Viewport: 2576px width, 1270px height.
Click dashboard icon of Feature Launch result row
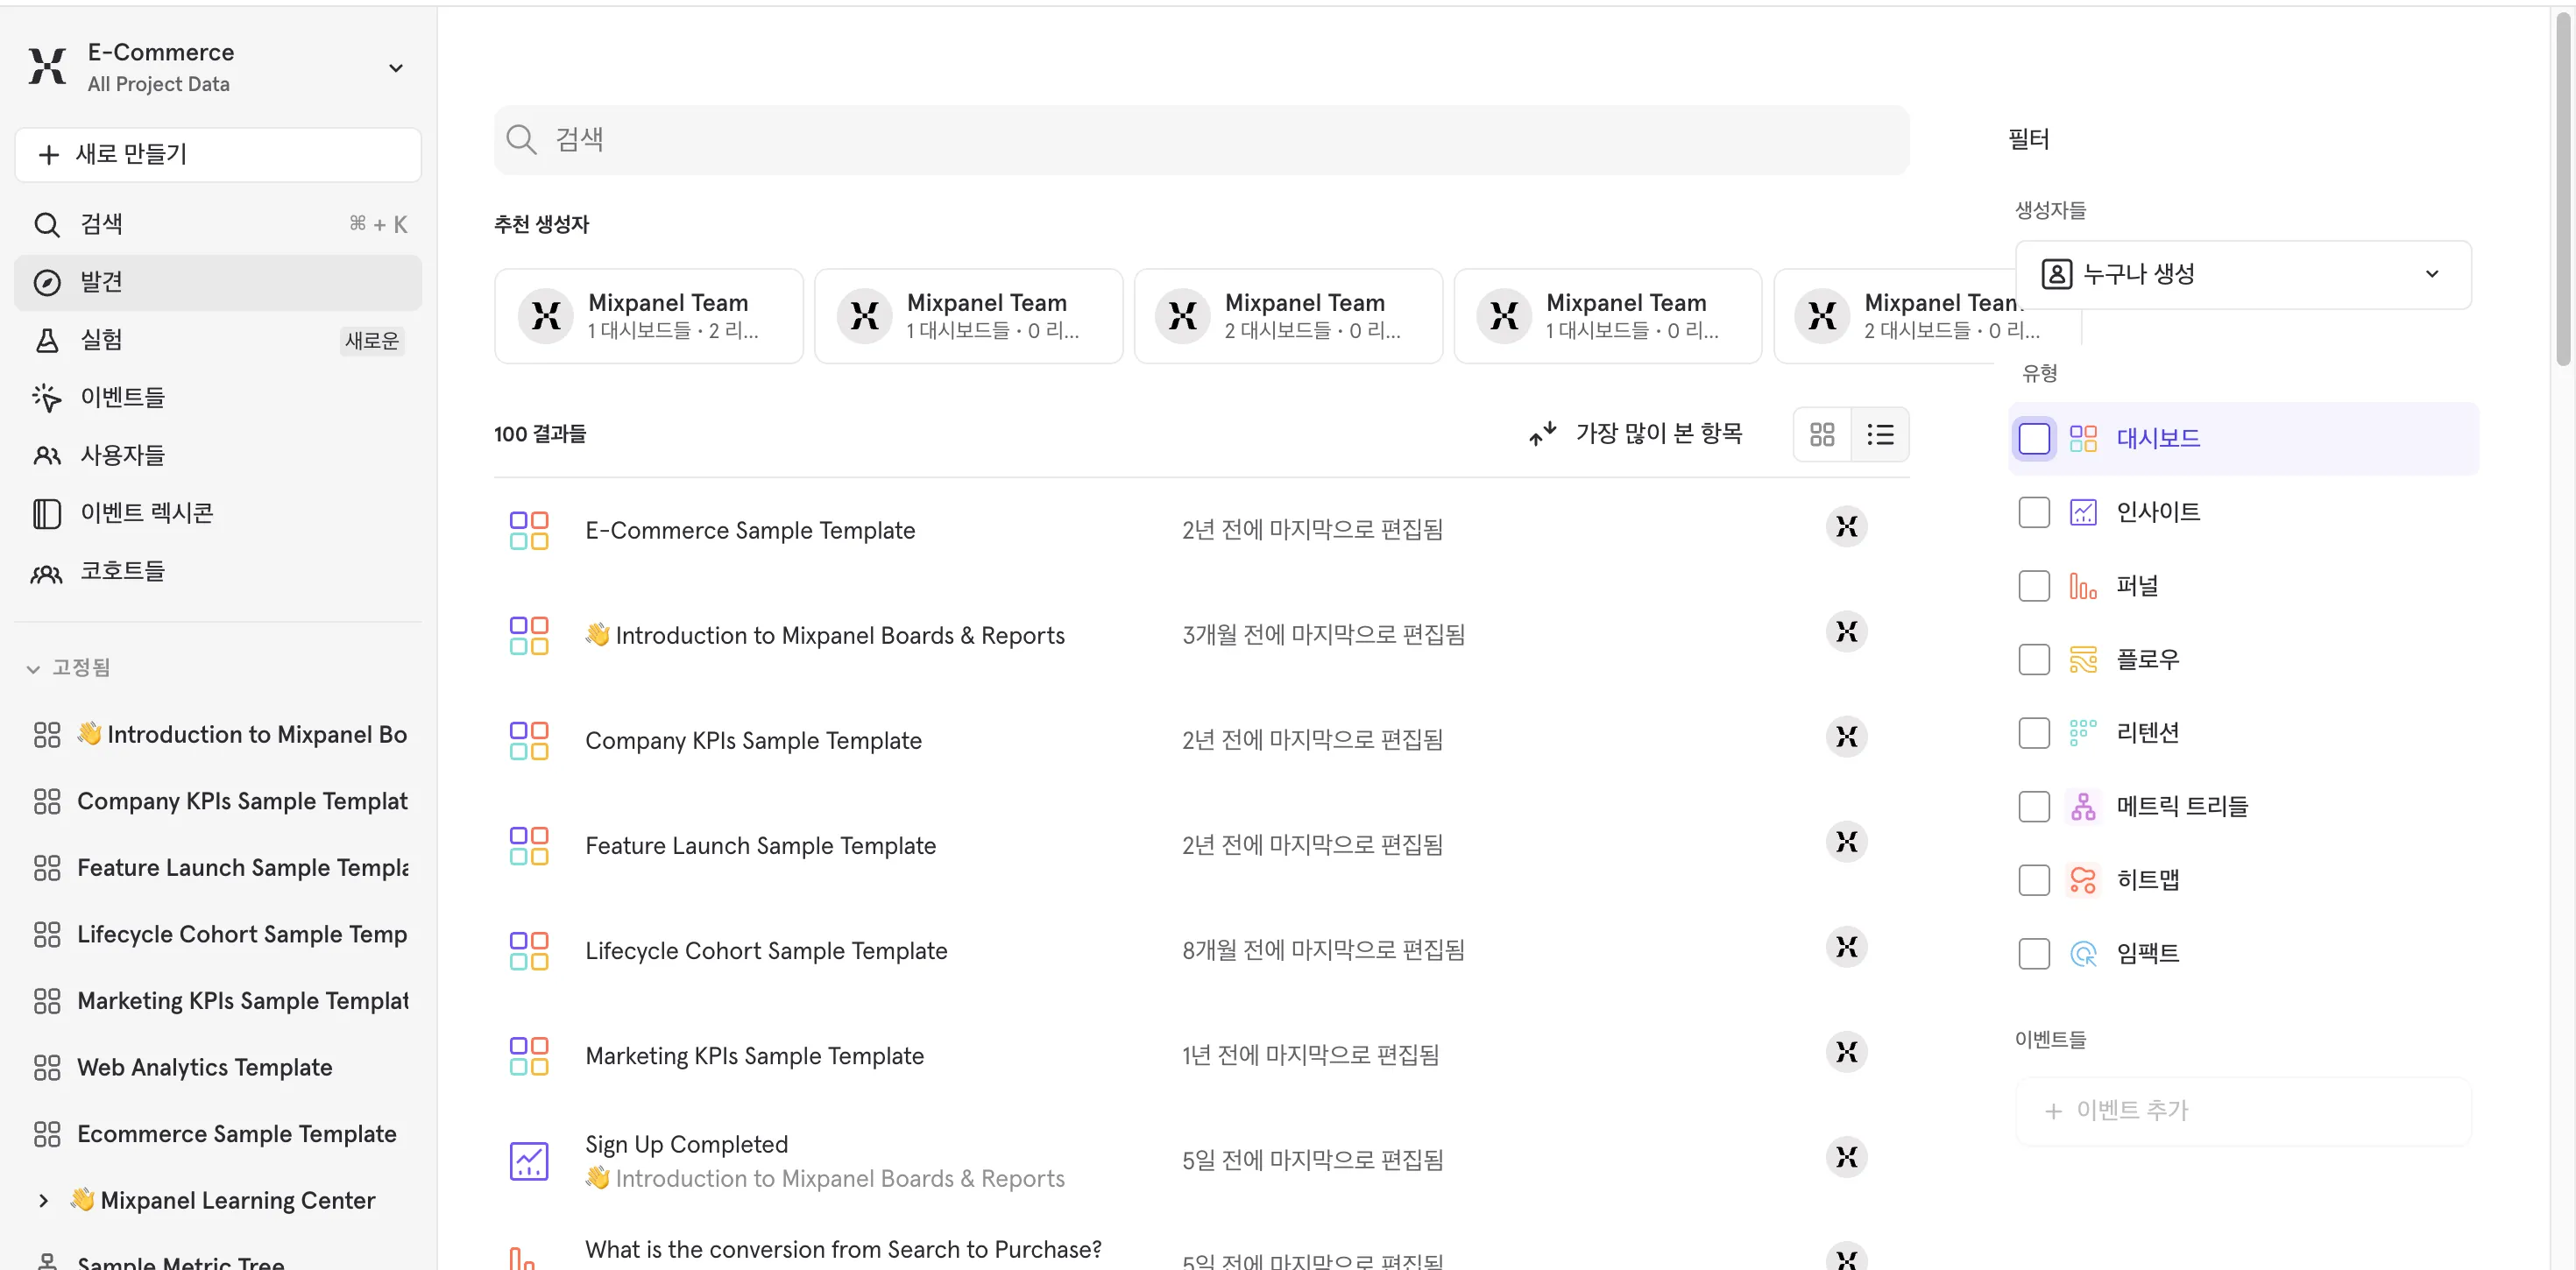pos(529,845)
